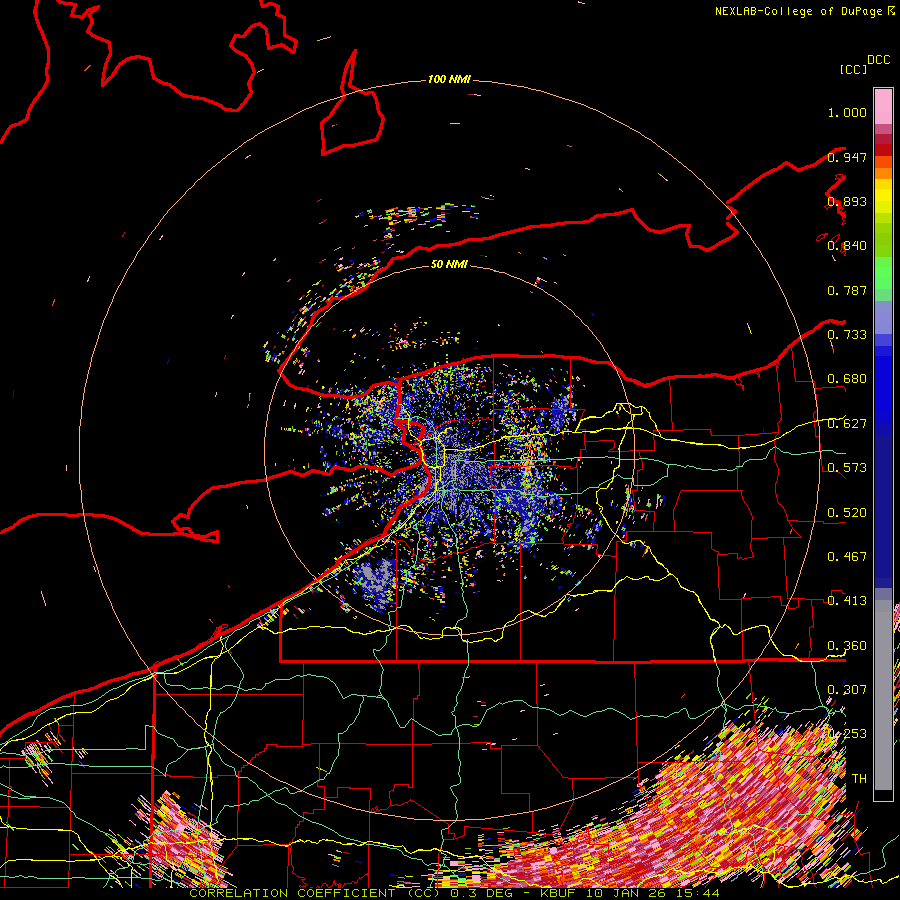The height and width of the screenshot is (900, 900).
Task: Select the 0.253 scale value
Action: pos(847,734)
